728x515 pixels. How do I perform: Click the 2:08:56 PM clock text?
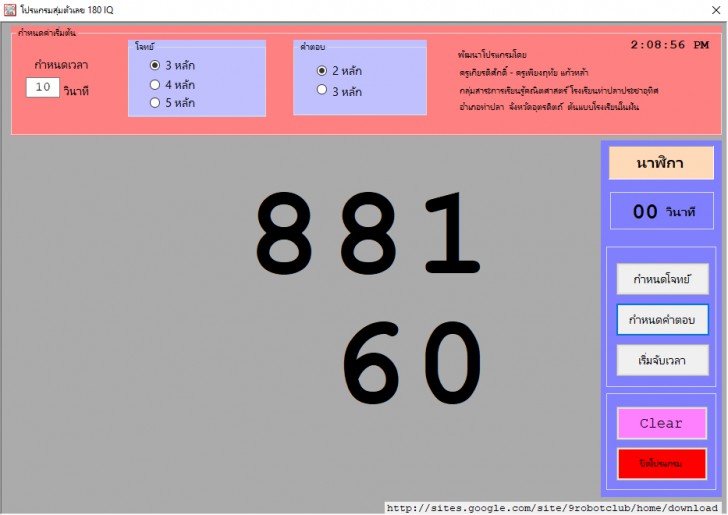click(670, 45)
